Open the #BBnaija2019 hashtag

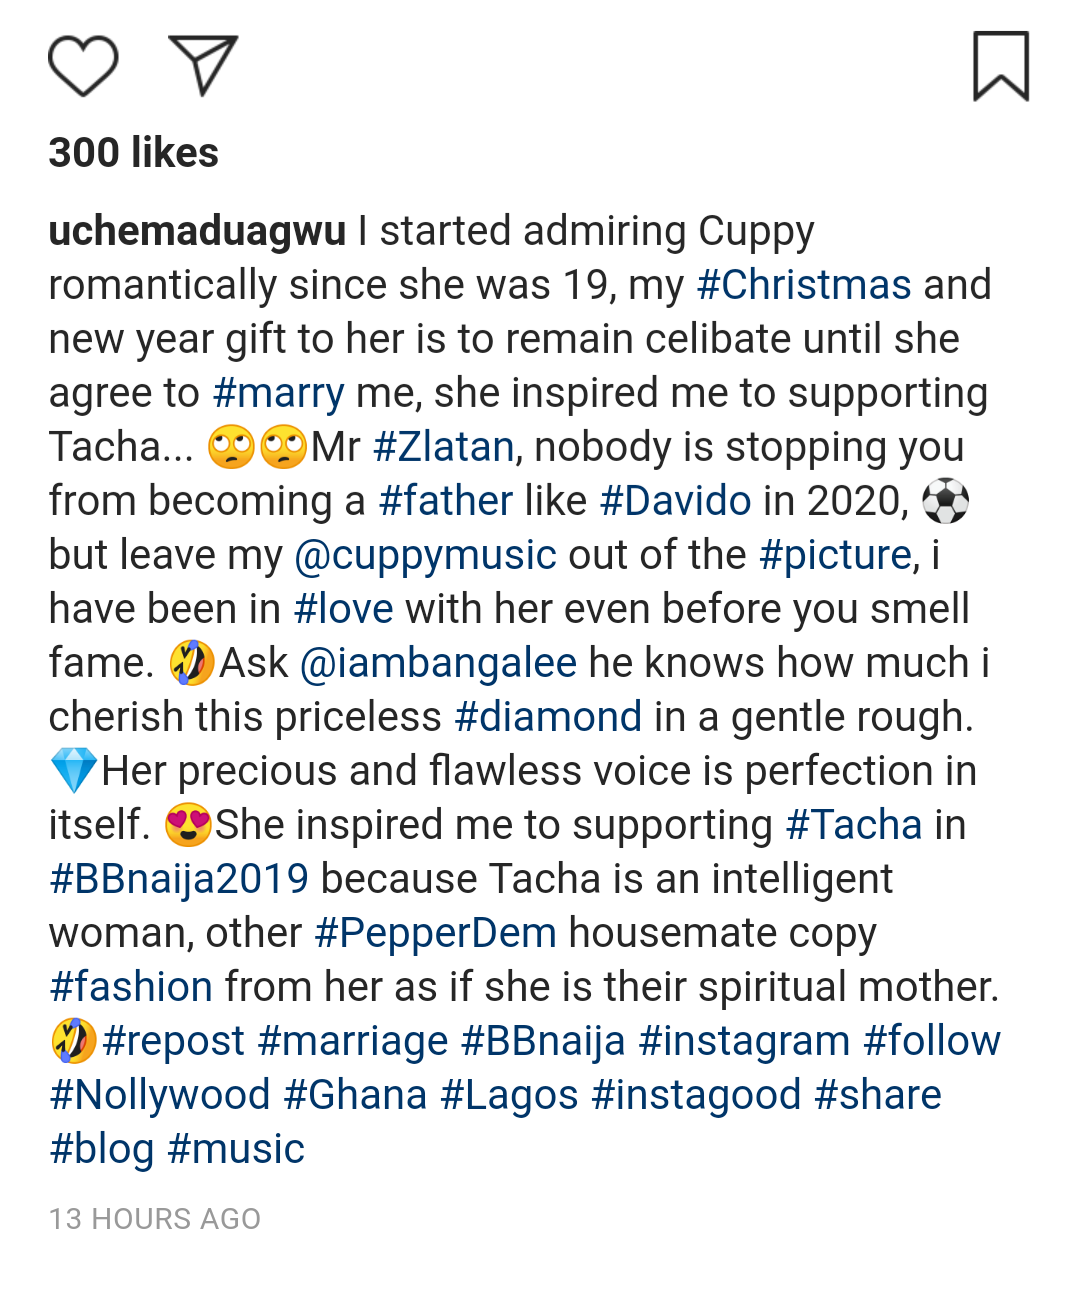[179, 879]
